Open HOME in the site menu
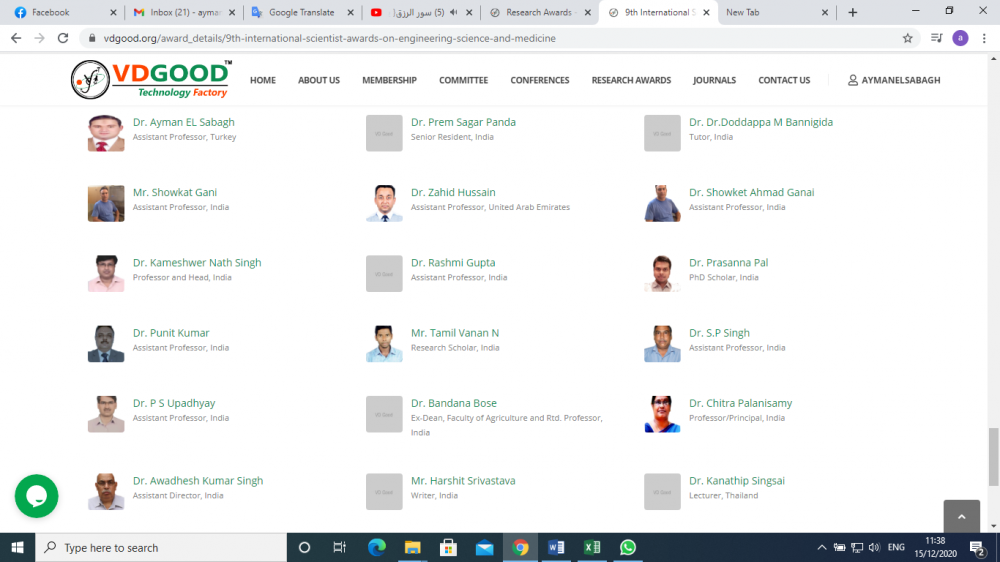 click(x=263, y=80)
